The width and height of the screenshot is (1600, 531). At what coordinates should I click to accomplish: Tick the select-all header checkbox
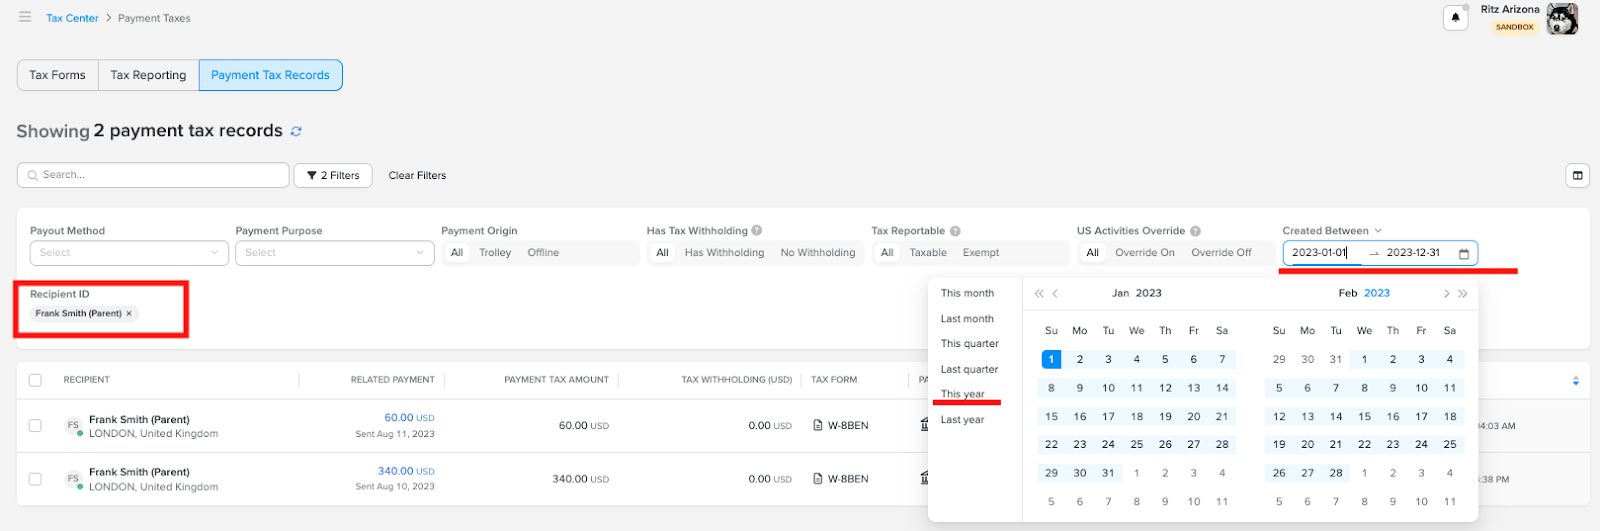[x=36, y=380]
